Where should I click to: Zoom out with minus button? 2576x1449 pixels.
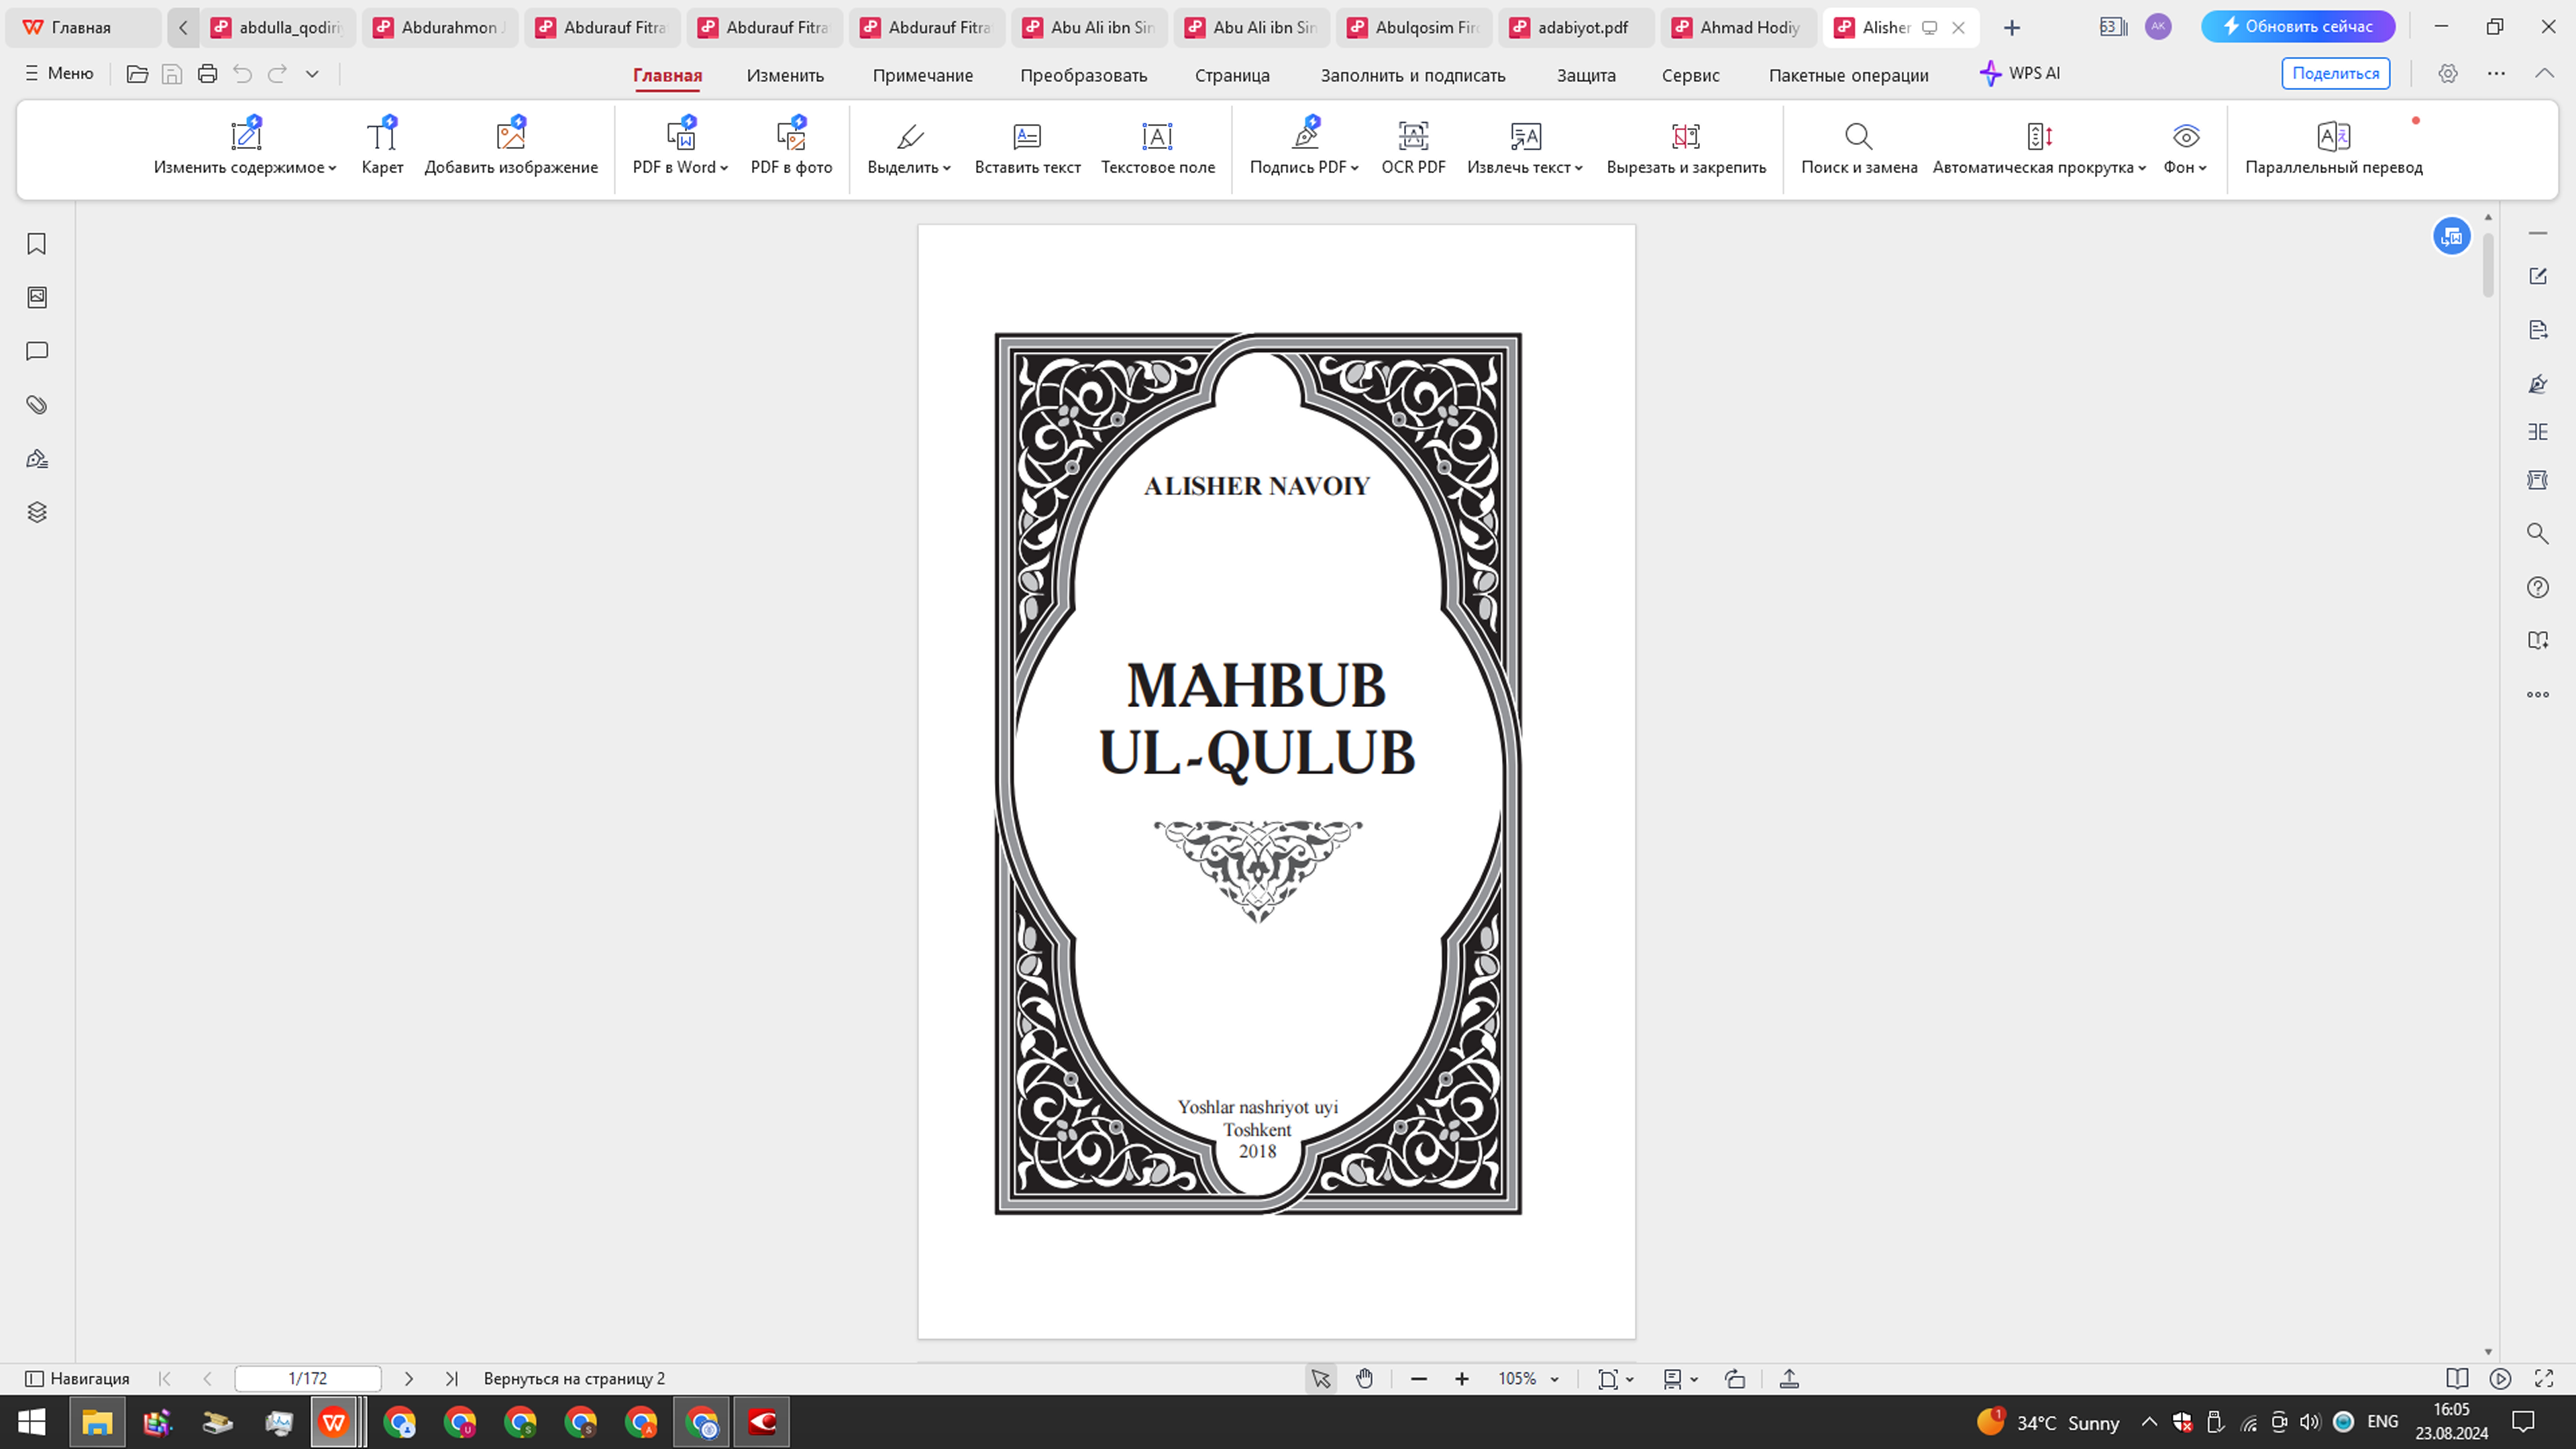(1418, 1379)
